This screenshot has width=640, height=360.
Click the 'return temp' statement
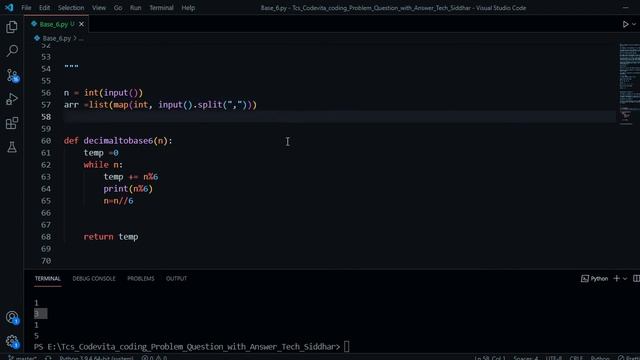click(x=111, y=237)
